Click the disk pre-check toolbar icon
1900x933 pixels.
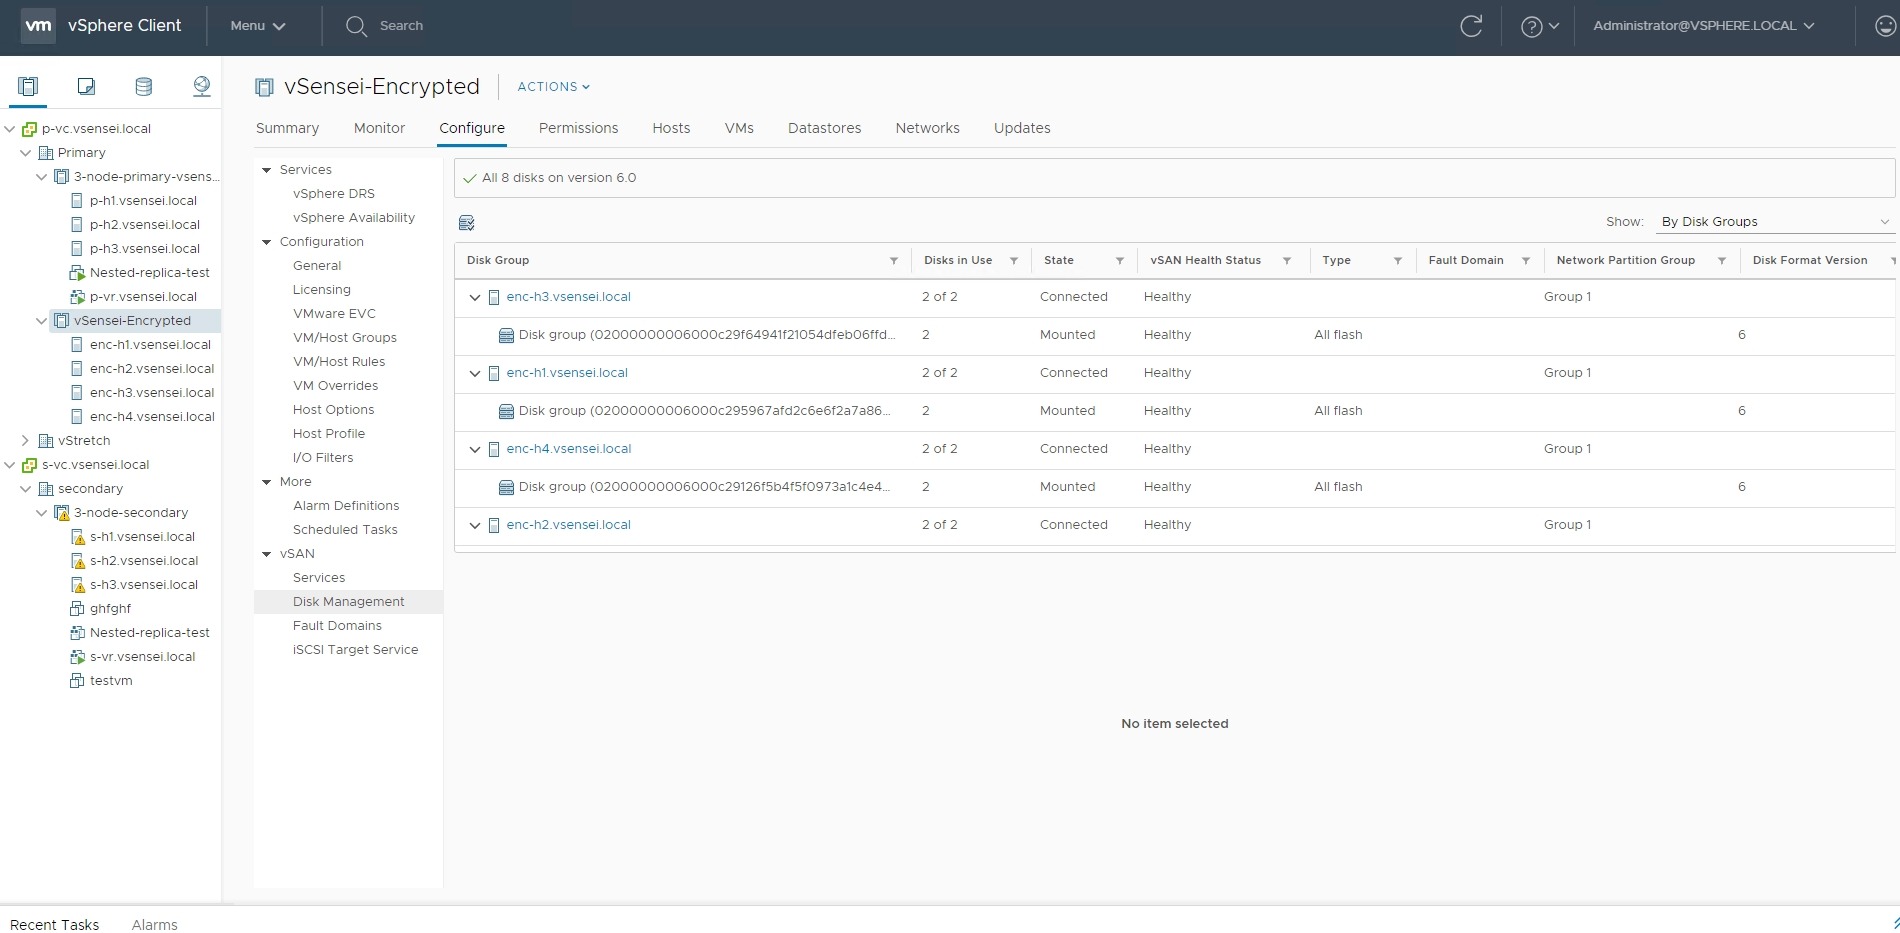tap(466, 223)
